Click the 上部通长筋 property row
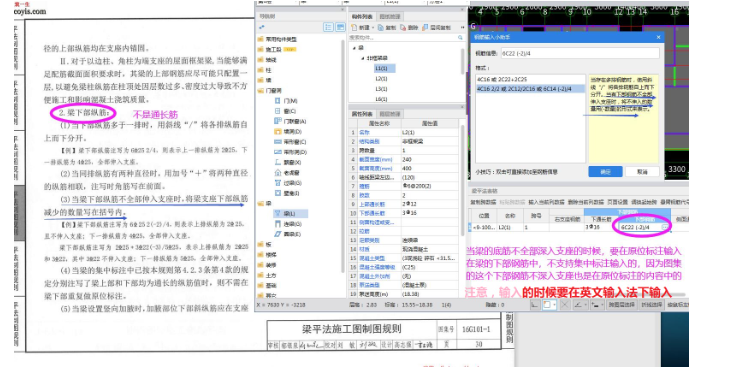This screenshot has width=756, height=368. tap(403, 204)
